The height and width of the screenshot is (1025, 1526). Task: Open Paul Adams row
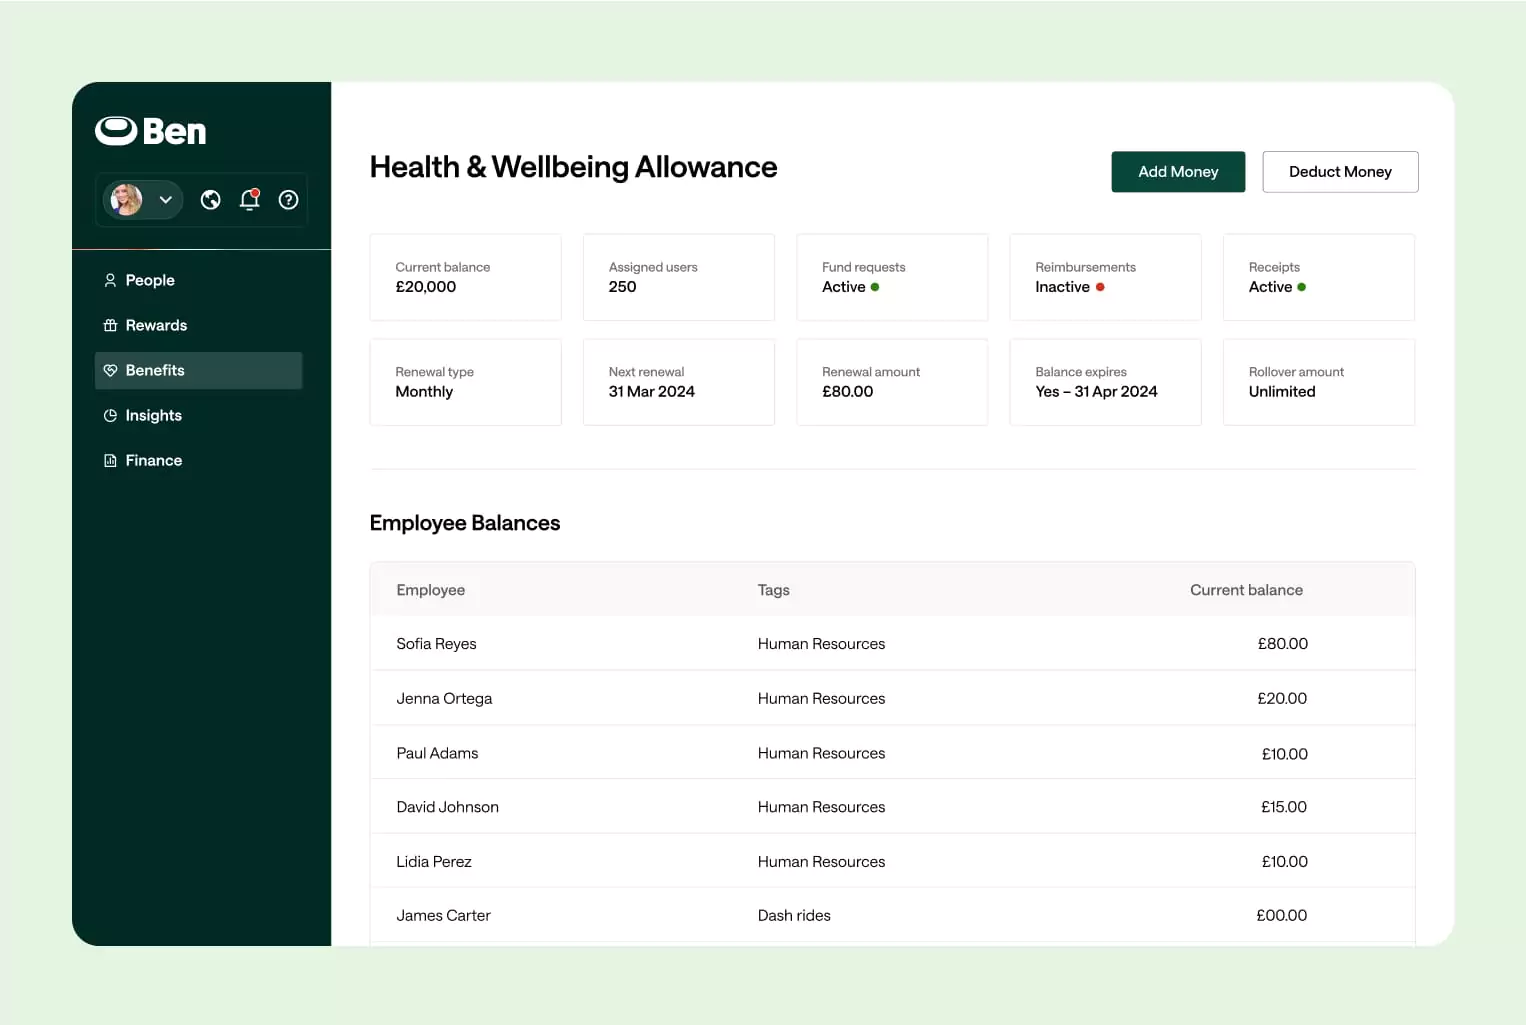click(x=892, y=753)
